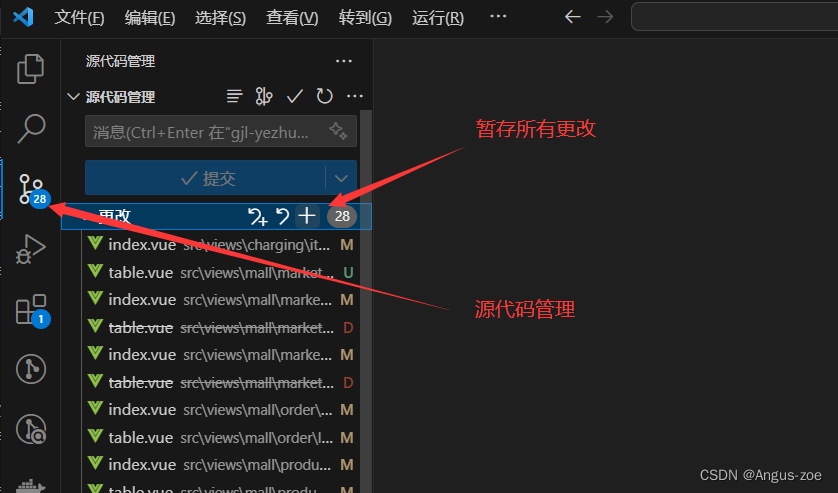Open the 转到(G) menu
Image resolution: width=838 pixels, height=493 pixels.
(x=365, y=18)
